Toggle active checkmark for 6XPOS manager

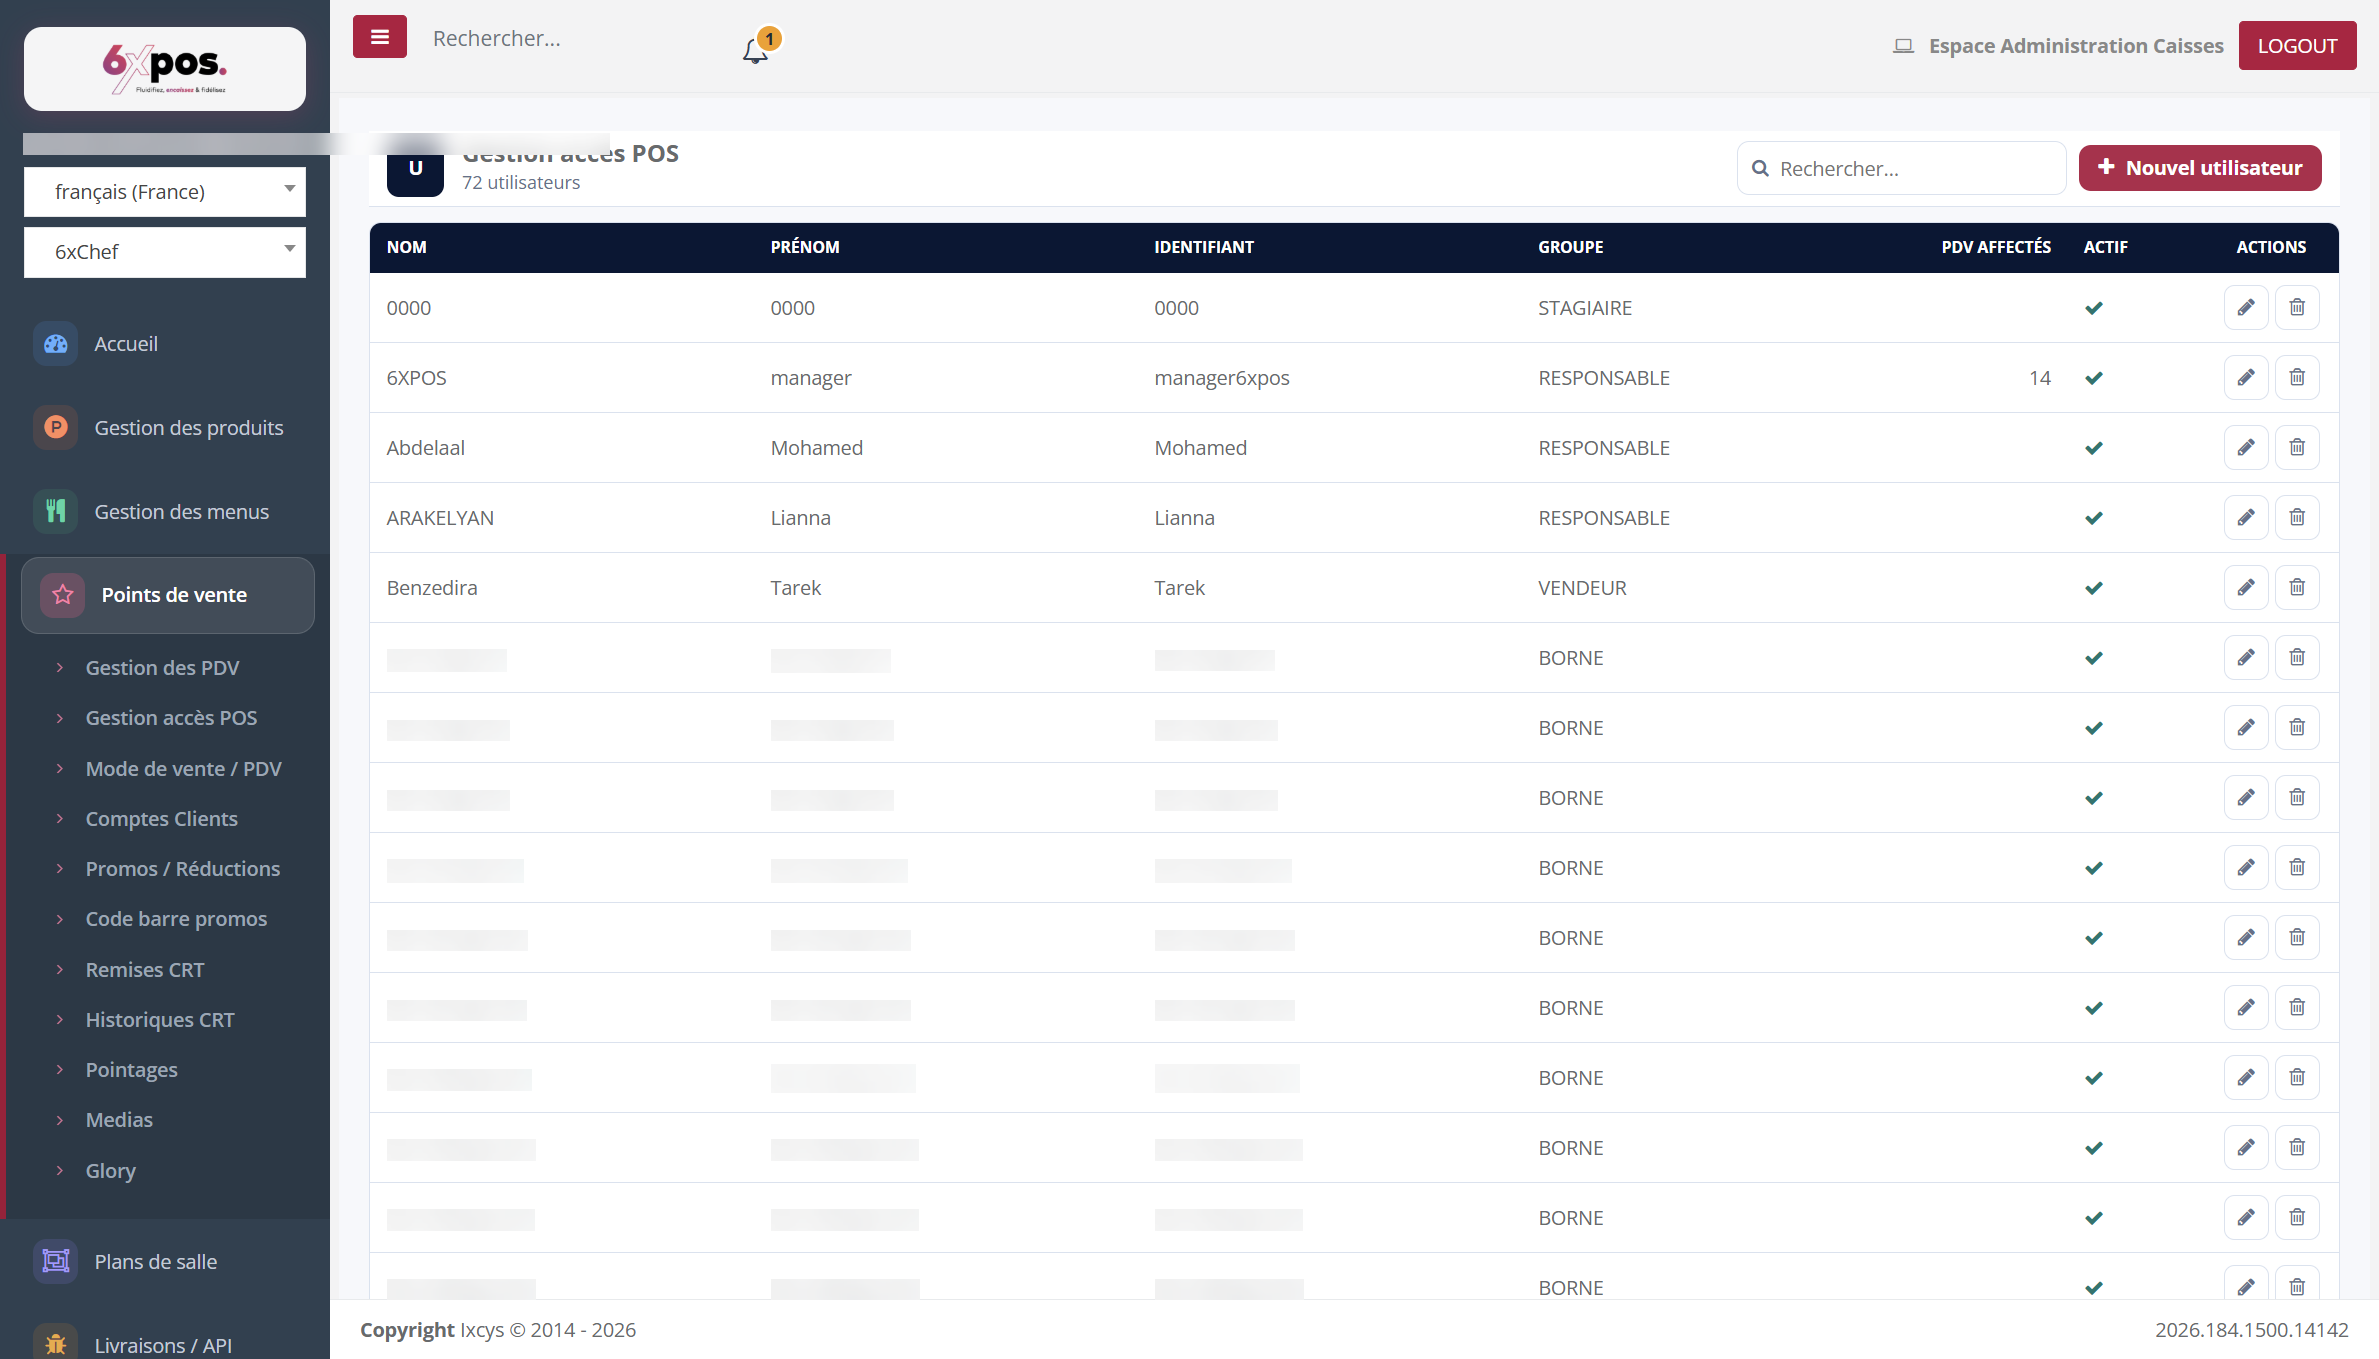[2094, 378]
